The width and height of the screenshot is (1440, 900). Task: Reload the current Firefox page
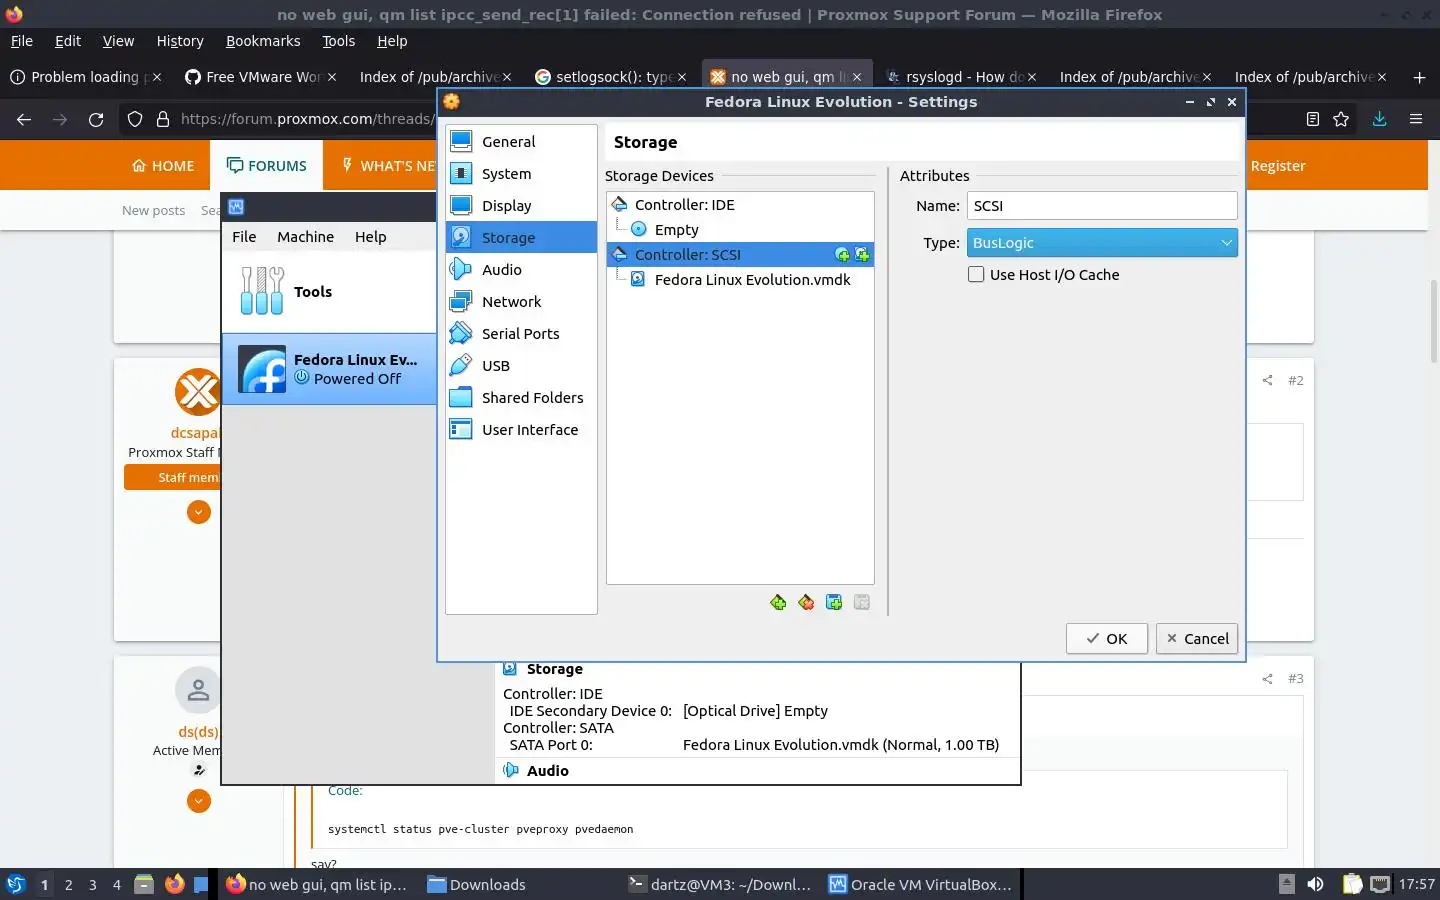click(x=96, y=119)
